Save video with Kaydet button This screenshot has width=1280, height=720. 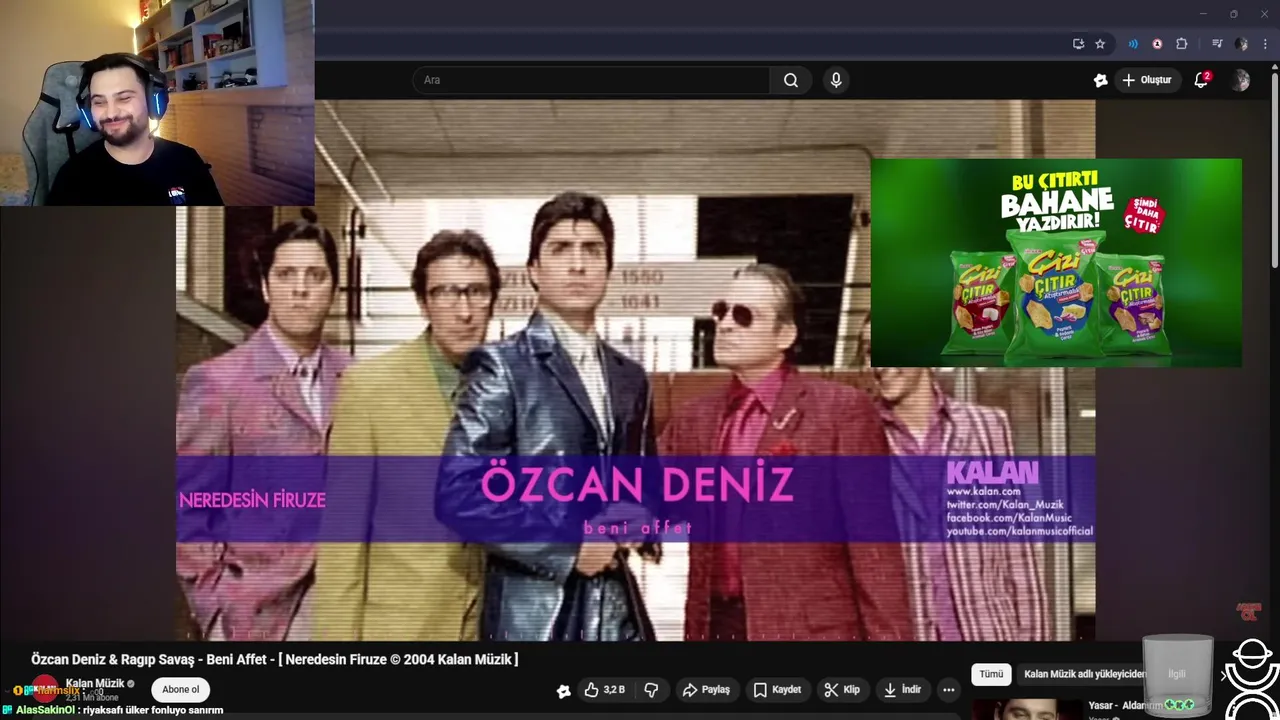pos(777,689)
